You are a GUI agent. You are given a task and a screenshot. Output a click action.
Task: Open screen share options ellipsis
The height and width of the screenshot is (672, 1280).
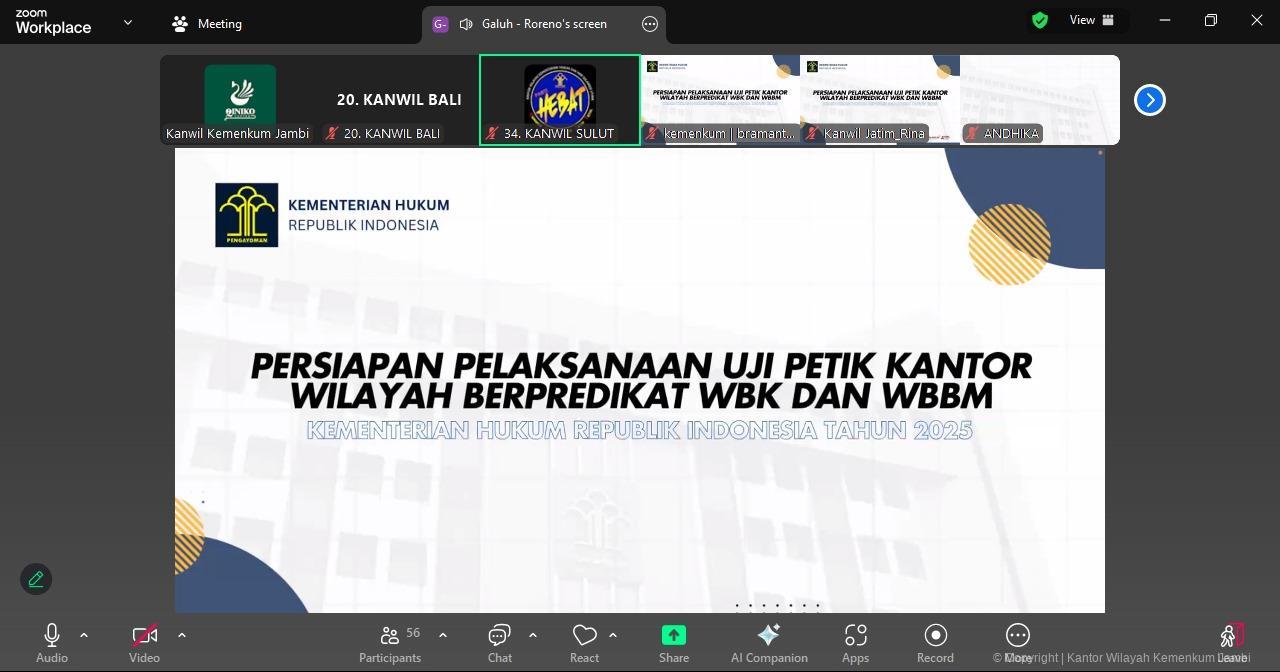650,24
